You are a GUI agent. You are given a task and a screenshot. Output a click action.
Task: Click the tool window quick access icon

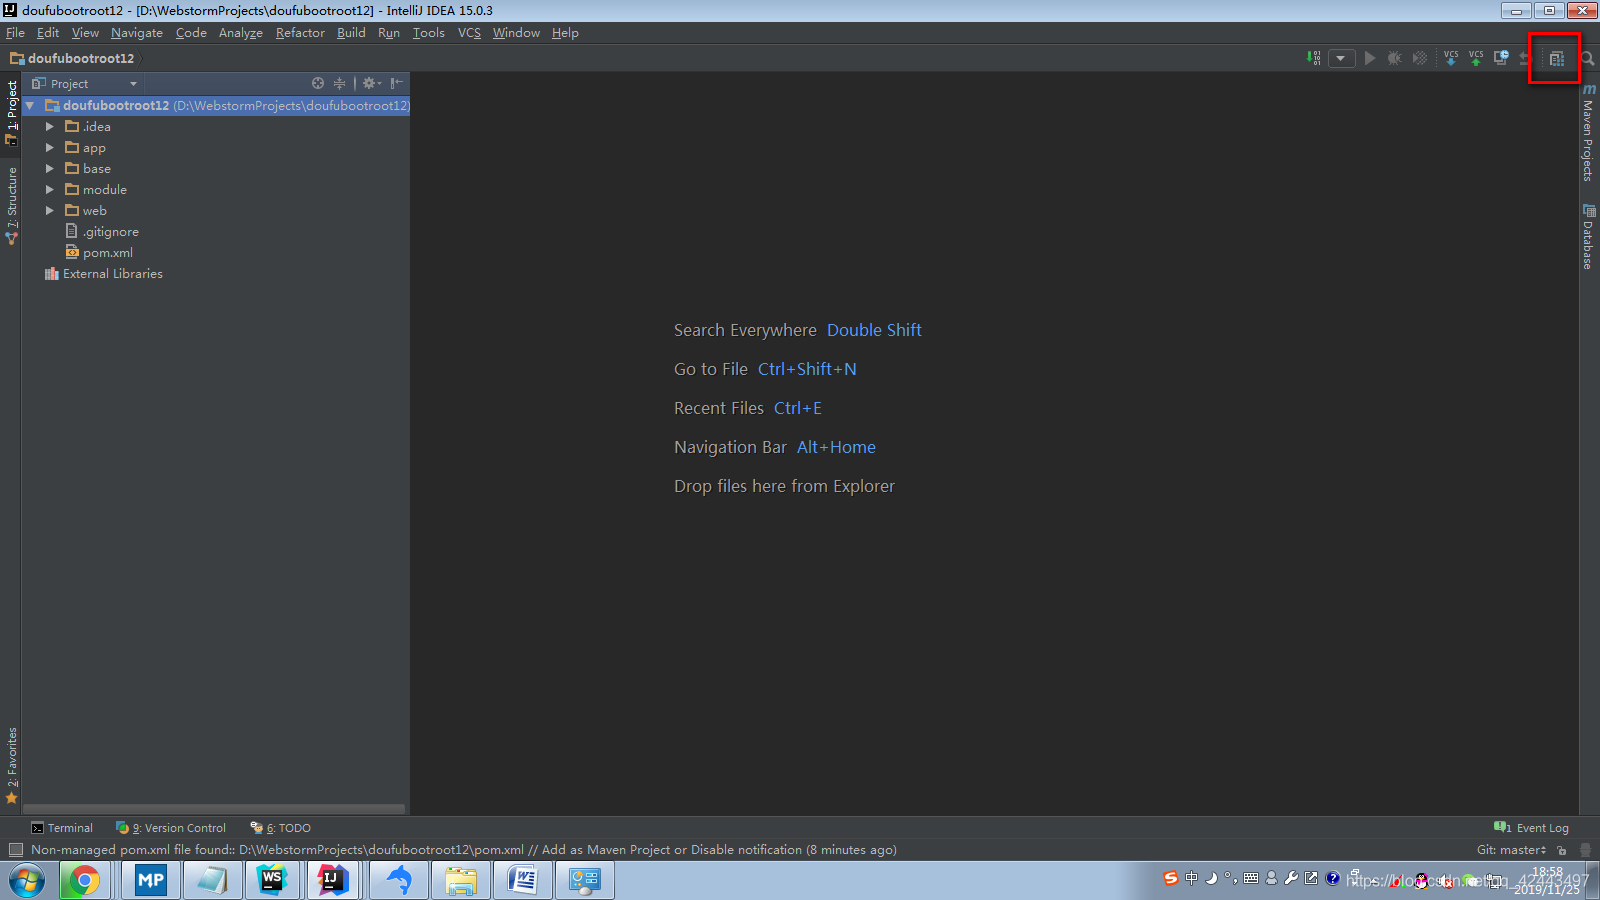click(15, 850)
